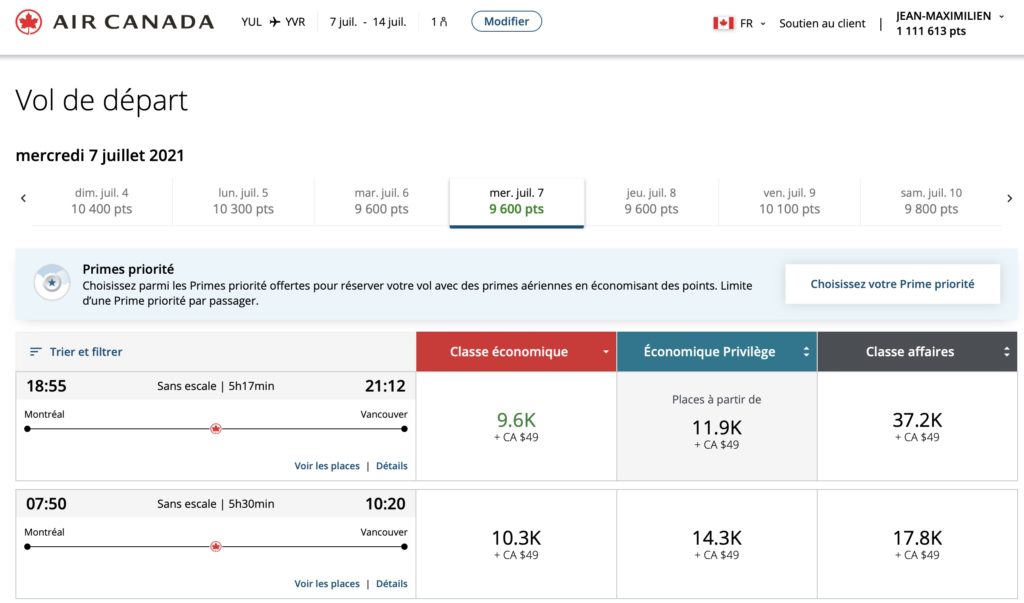1024x603 pixels.
Task: Choose Choisissez votre Prime priorité
Action: (892, 283)
